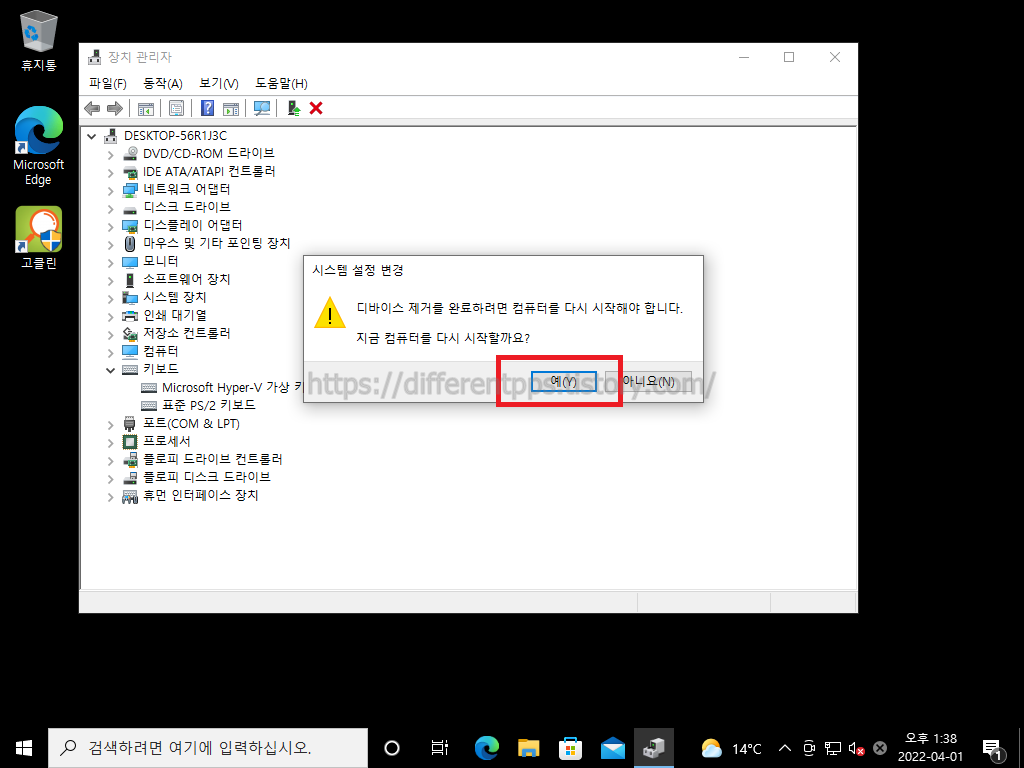This screenshot has height=768, width=1024.
Task: Open the 도움말(H) menu
Action: 281,84
